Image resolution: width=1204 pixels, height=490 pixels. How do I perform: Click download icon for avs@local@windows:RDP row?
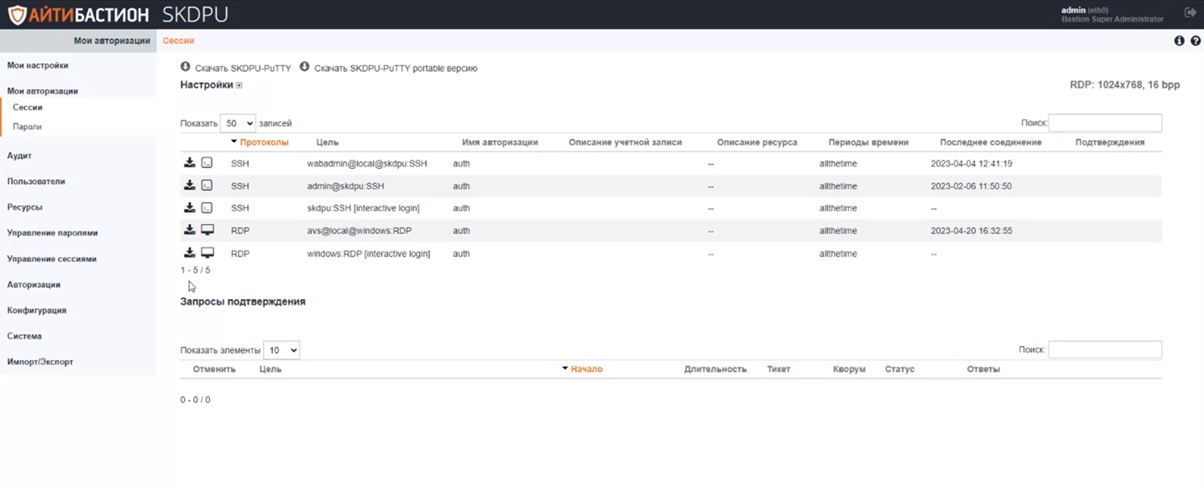pos(189,231)
